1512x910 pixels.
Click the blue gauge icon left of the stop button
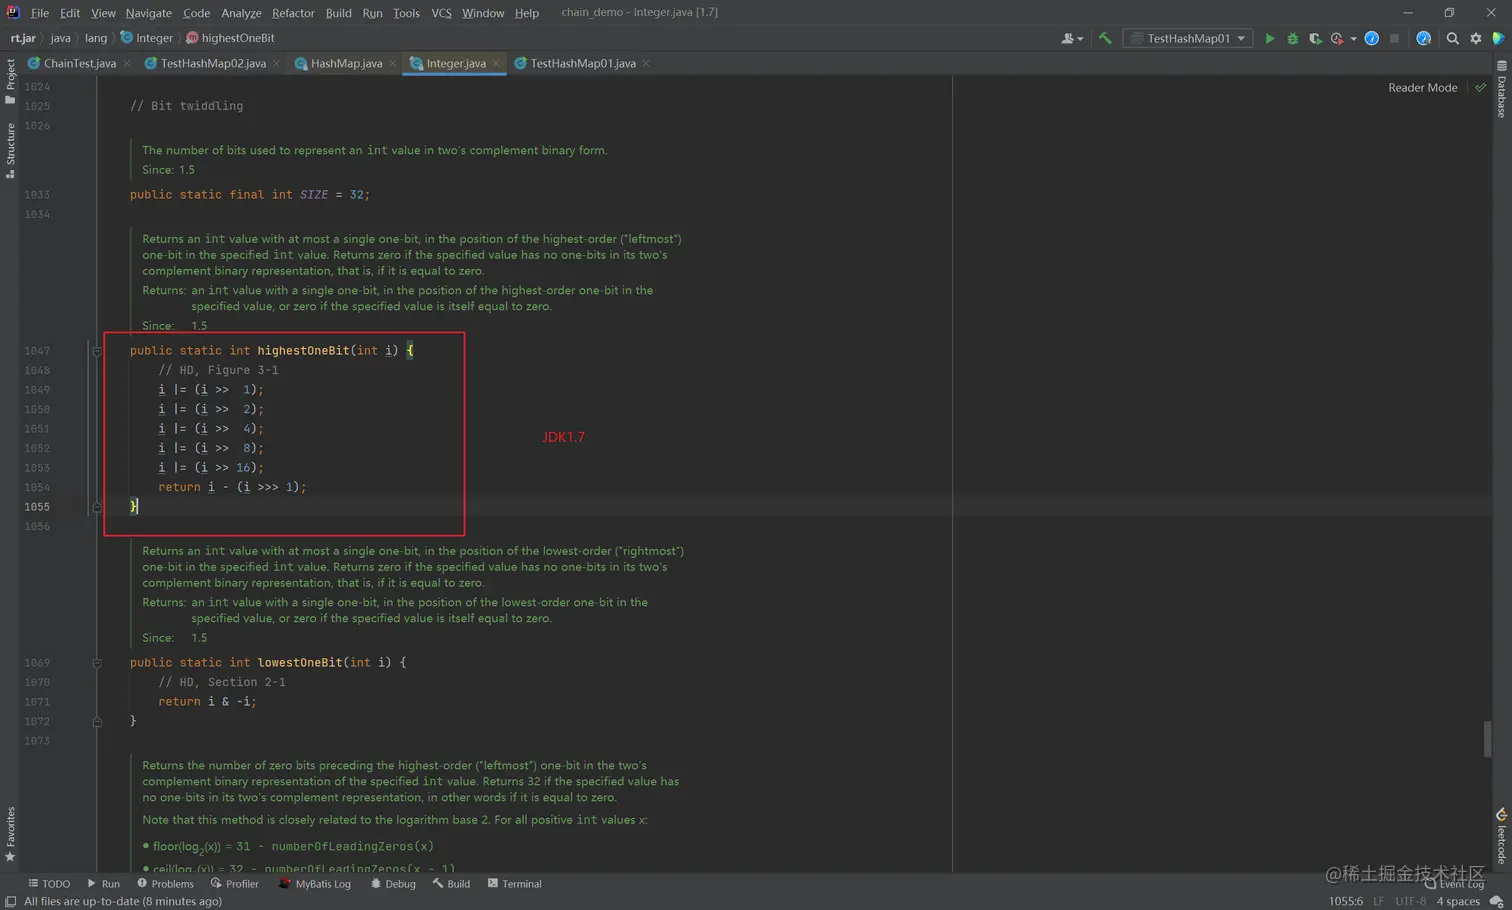tap(1372, 38)
